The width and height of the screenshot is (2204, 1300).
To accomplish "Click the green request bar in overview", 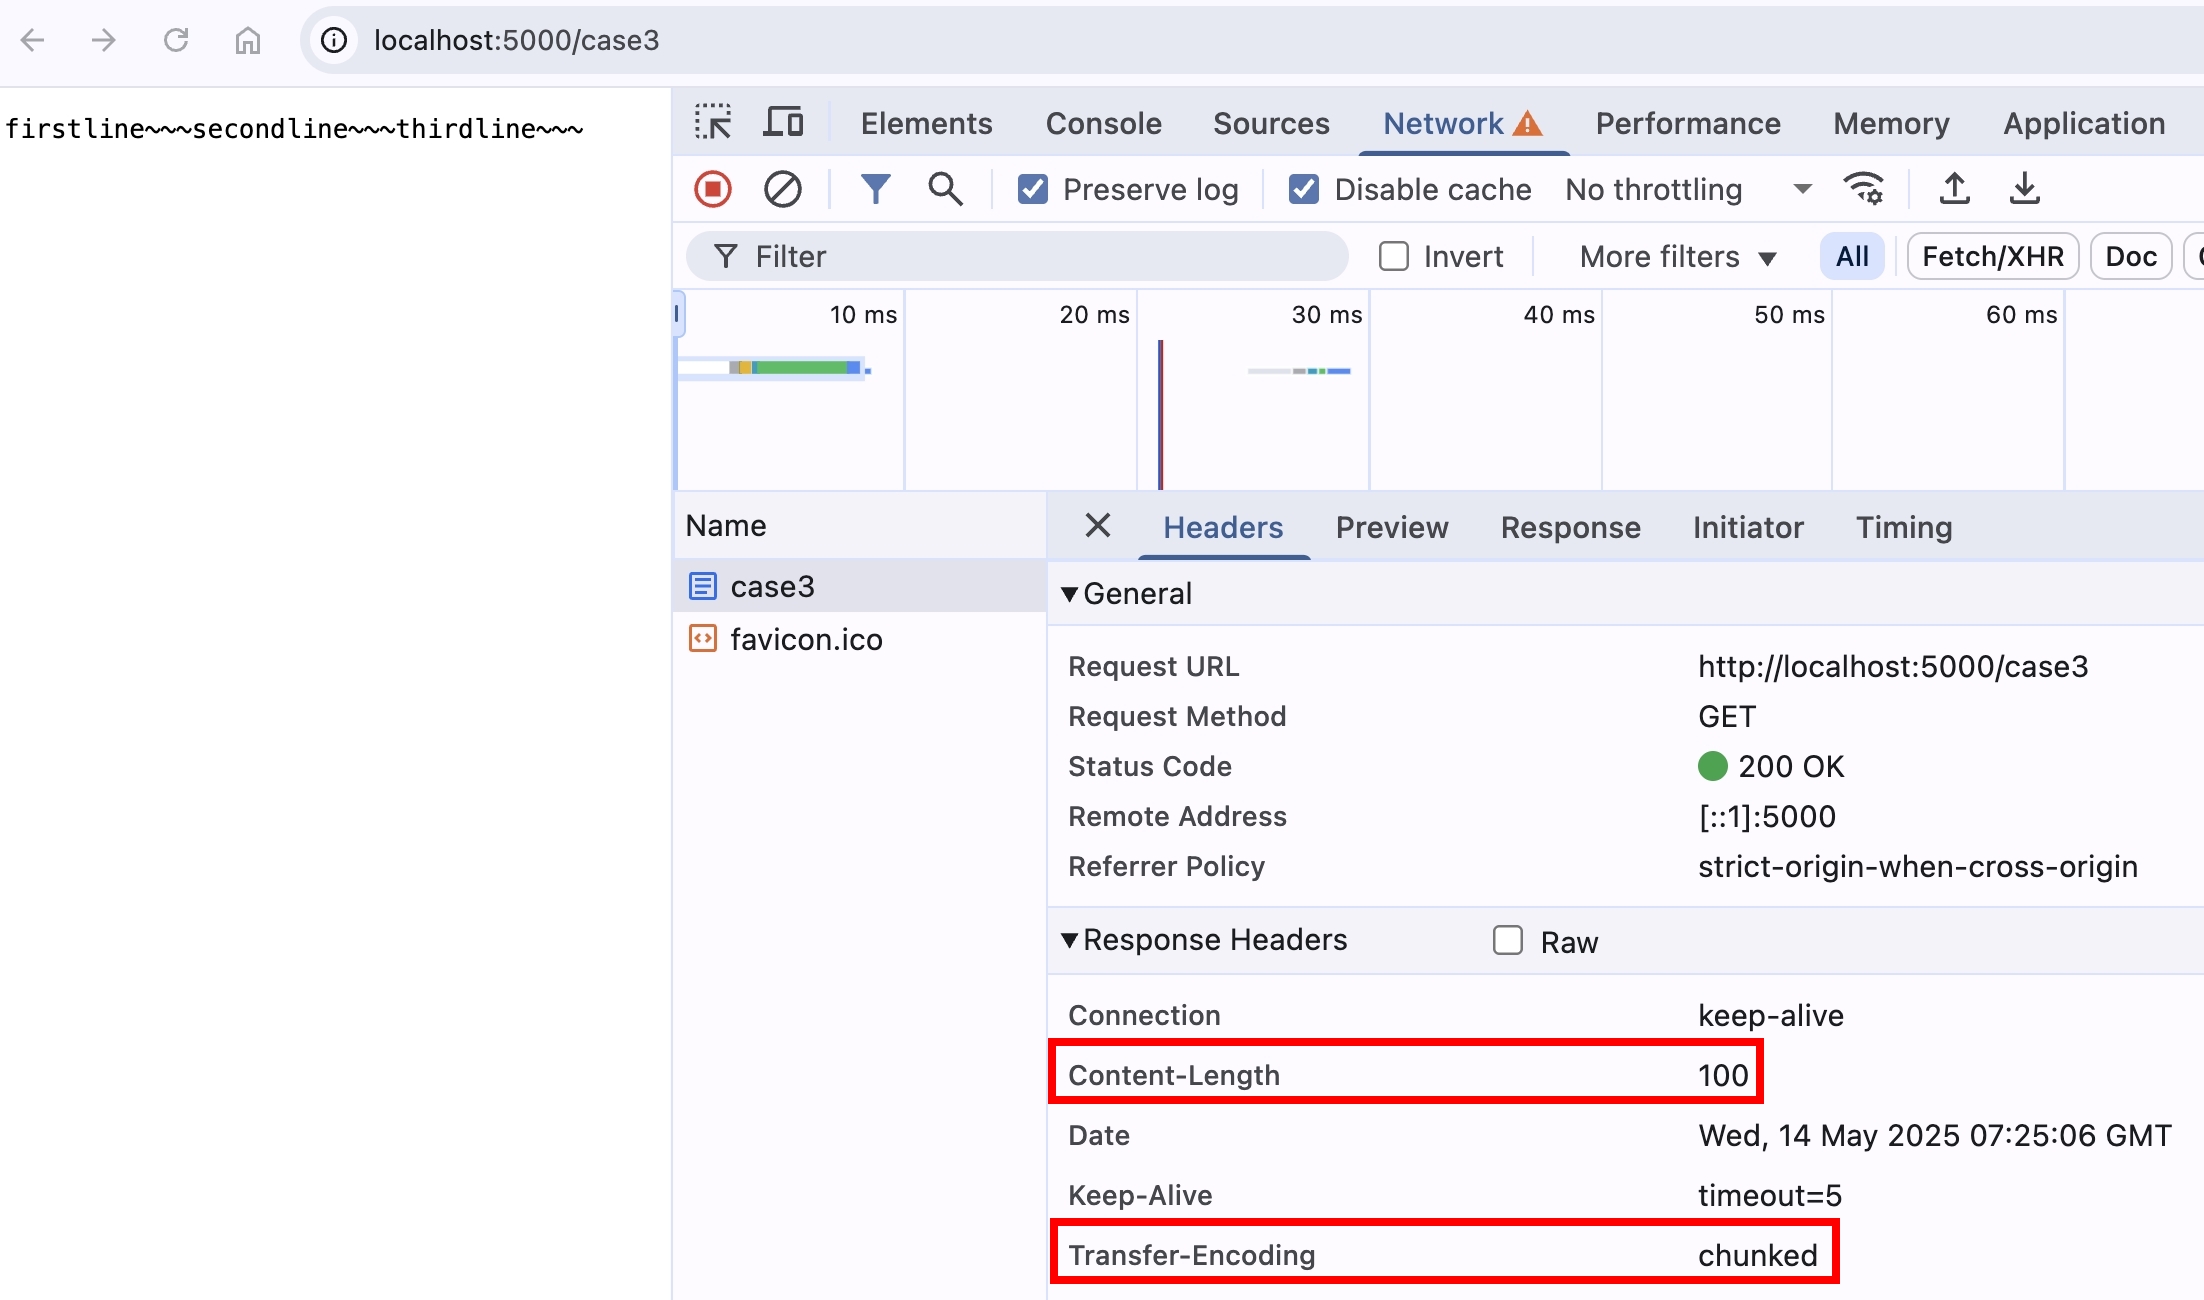I will [804, 368].
